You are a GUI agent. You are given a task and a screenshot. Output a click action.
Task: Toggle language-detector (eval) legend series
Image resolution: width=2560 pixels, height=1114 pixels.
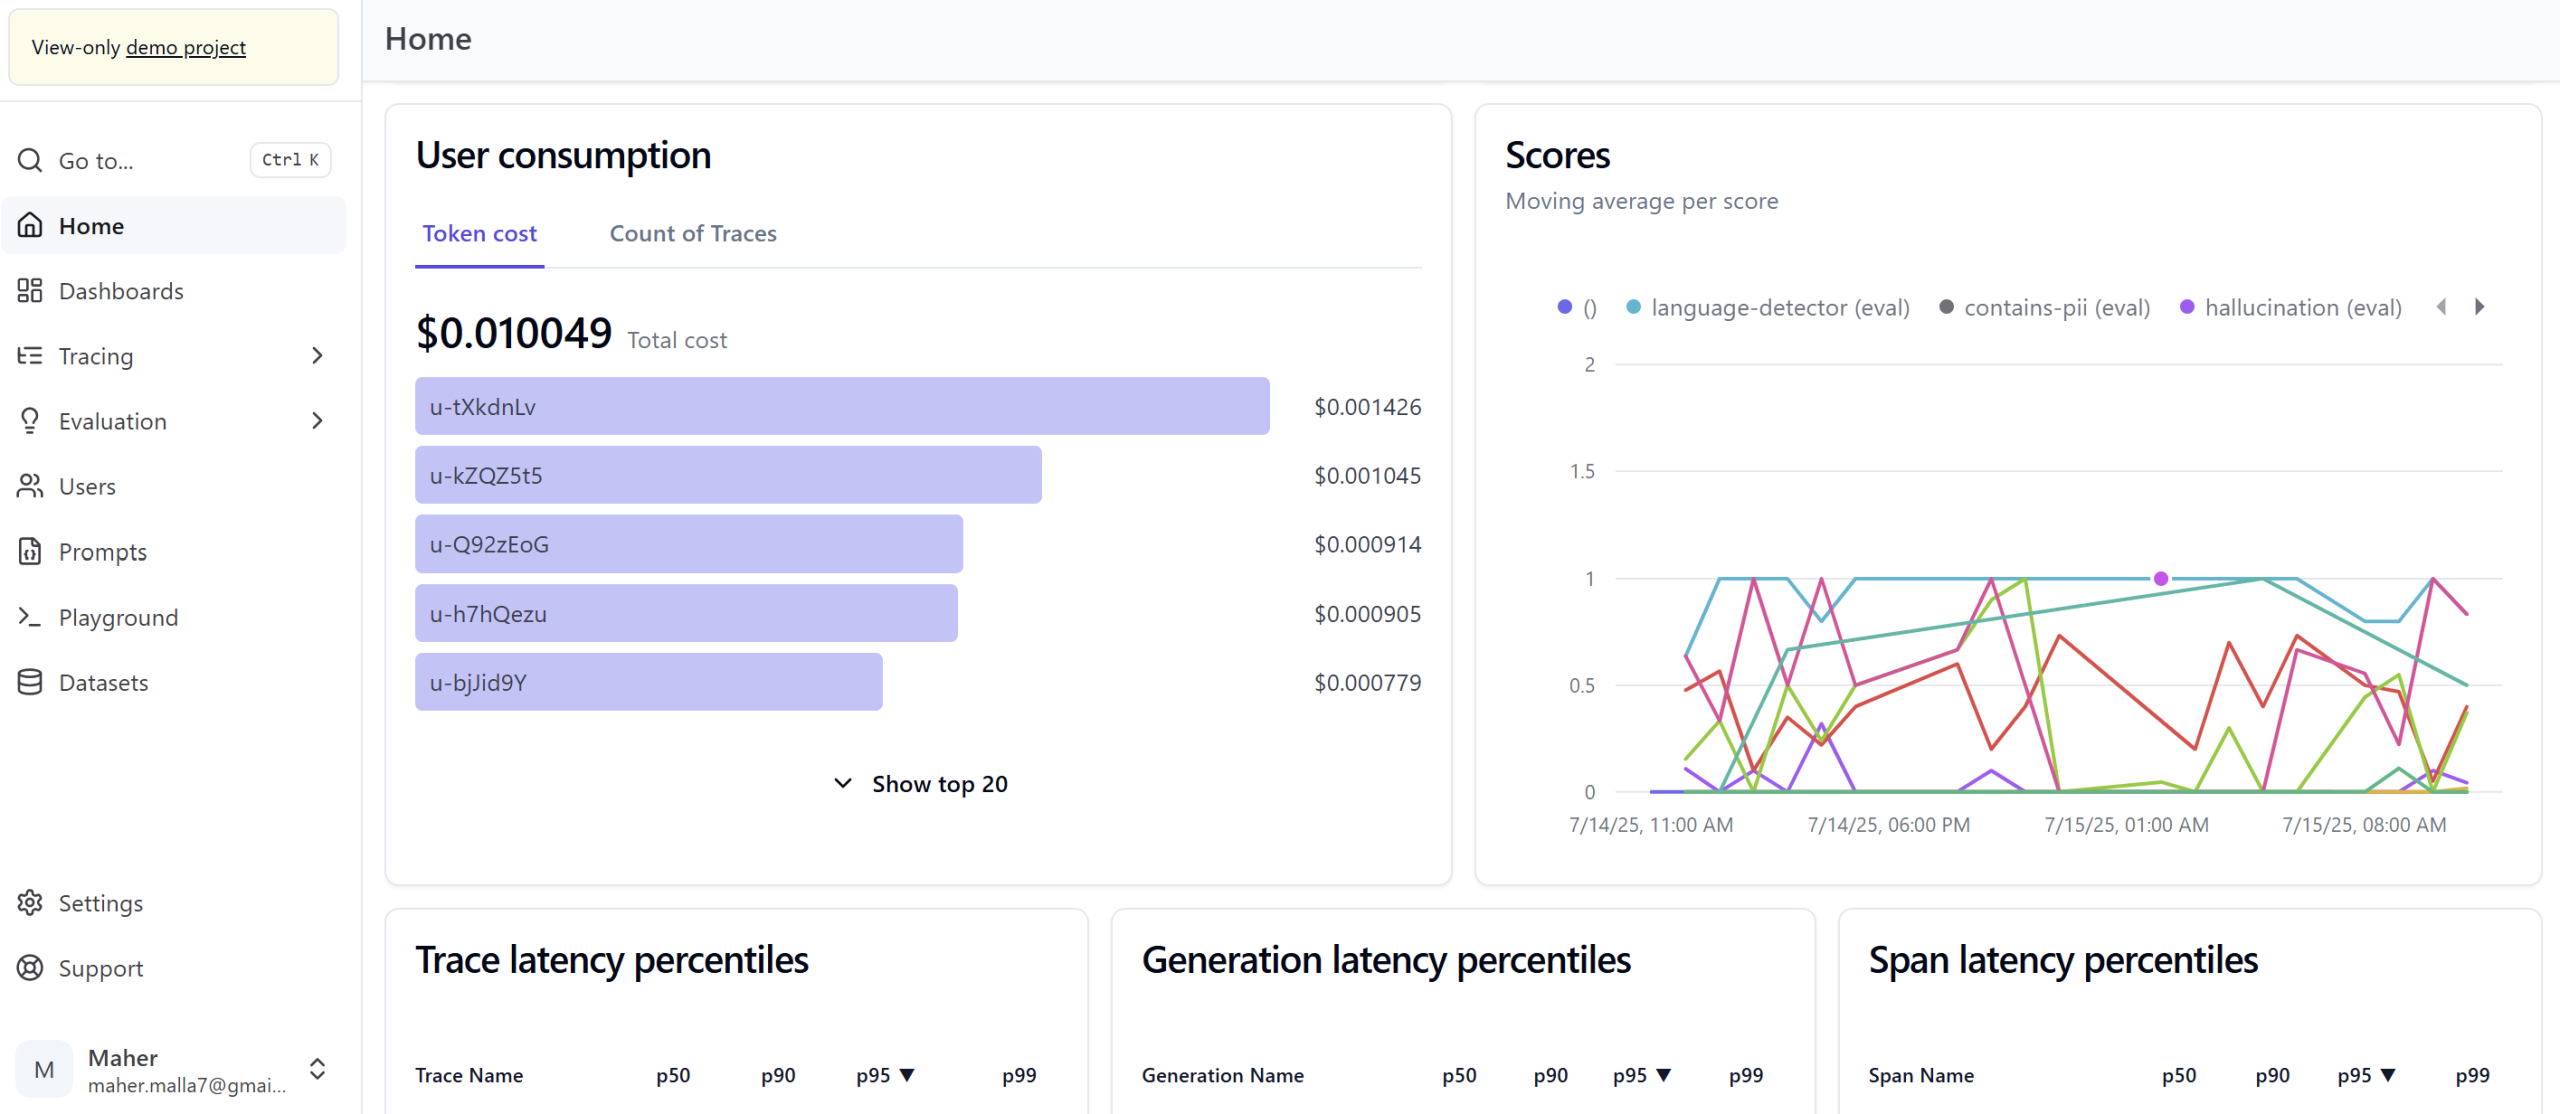coord(1768,308)
